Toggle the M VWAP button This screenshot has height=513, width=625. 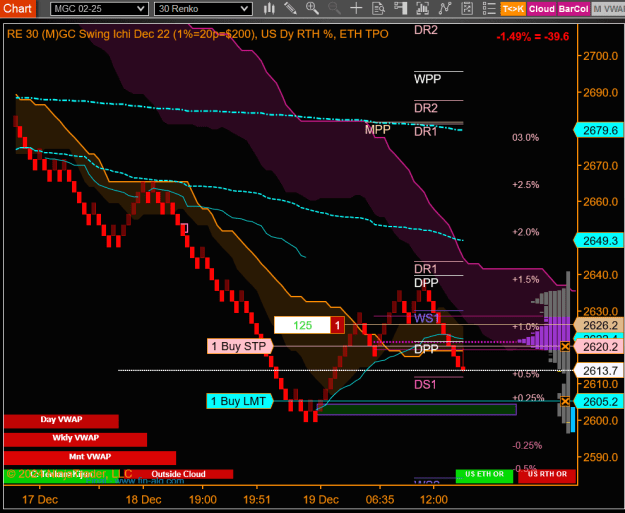point(608,9)
